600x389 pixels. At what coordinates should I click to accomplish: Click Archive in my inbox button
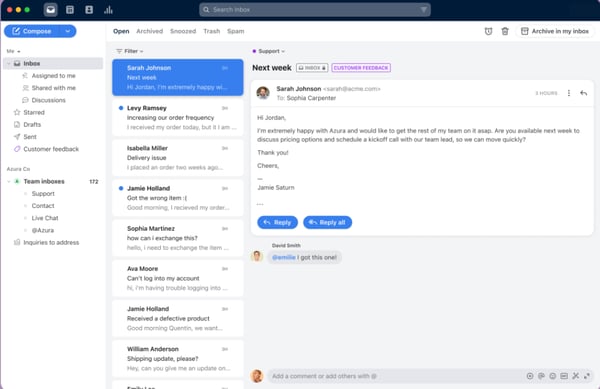coord(554,31)
